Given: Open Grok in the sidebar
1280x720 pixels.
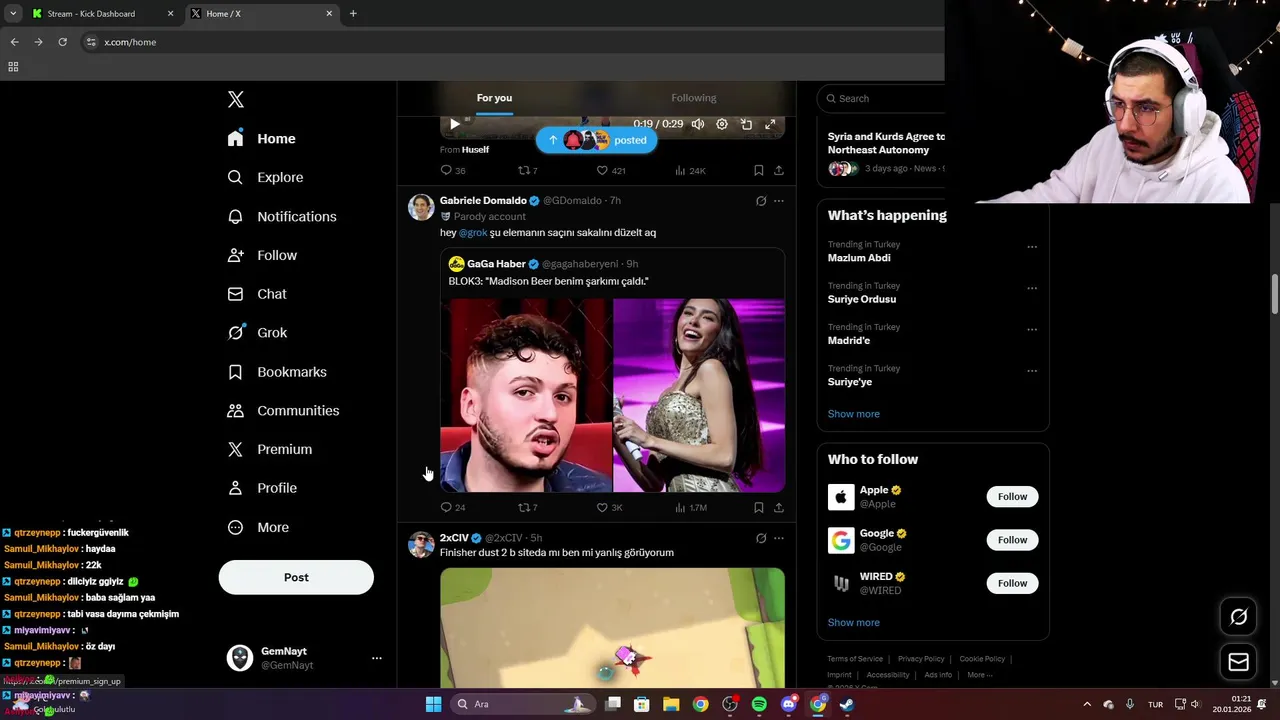Looking at the screenshot, I should [x=257, y=333].
